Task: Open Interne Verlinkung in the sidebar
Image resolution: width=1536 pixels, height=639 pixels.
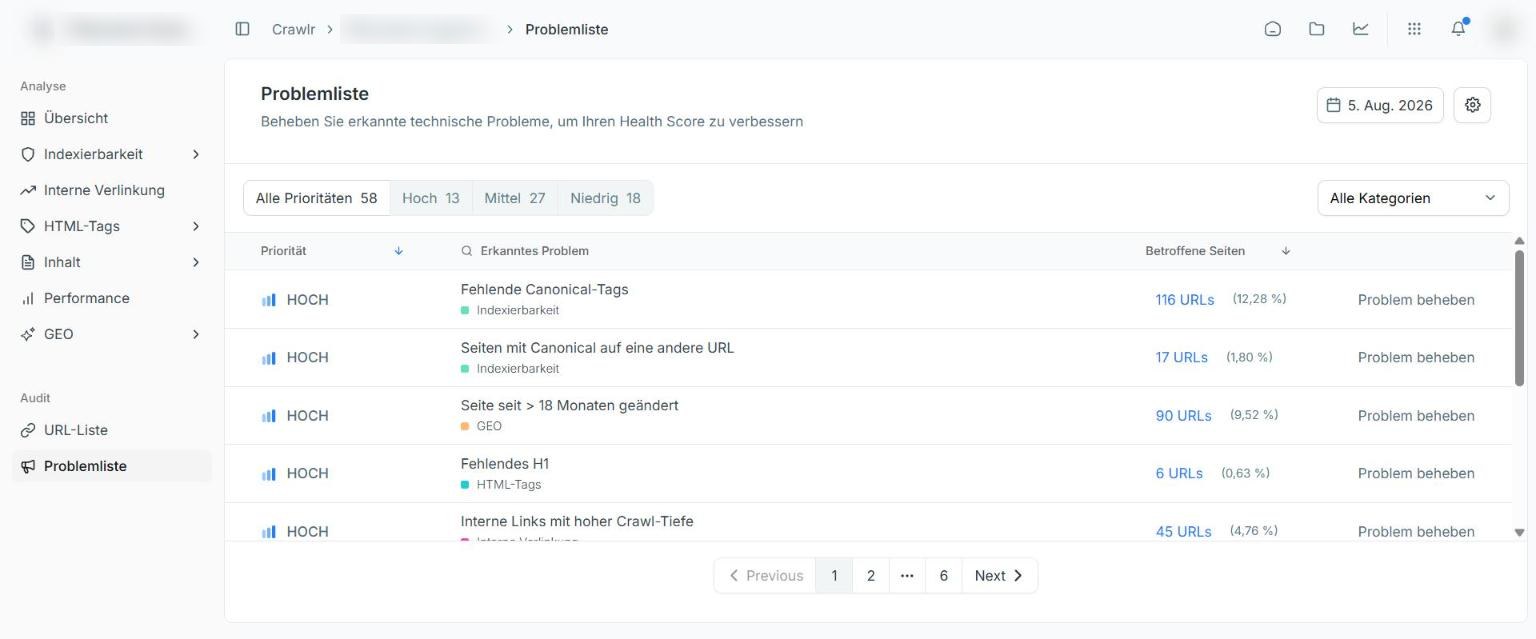Action: click(112, 190)
